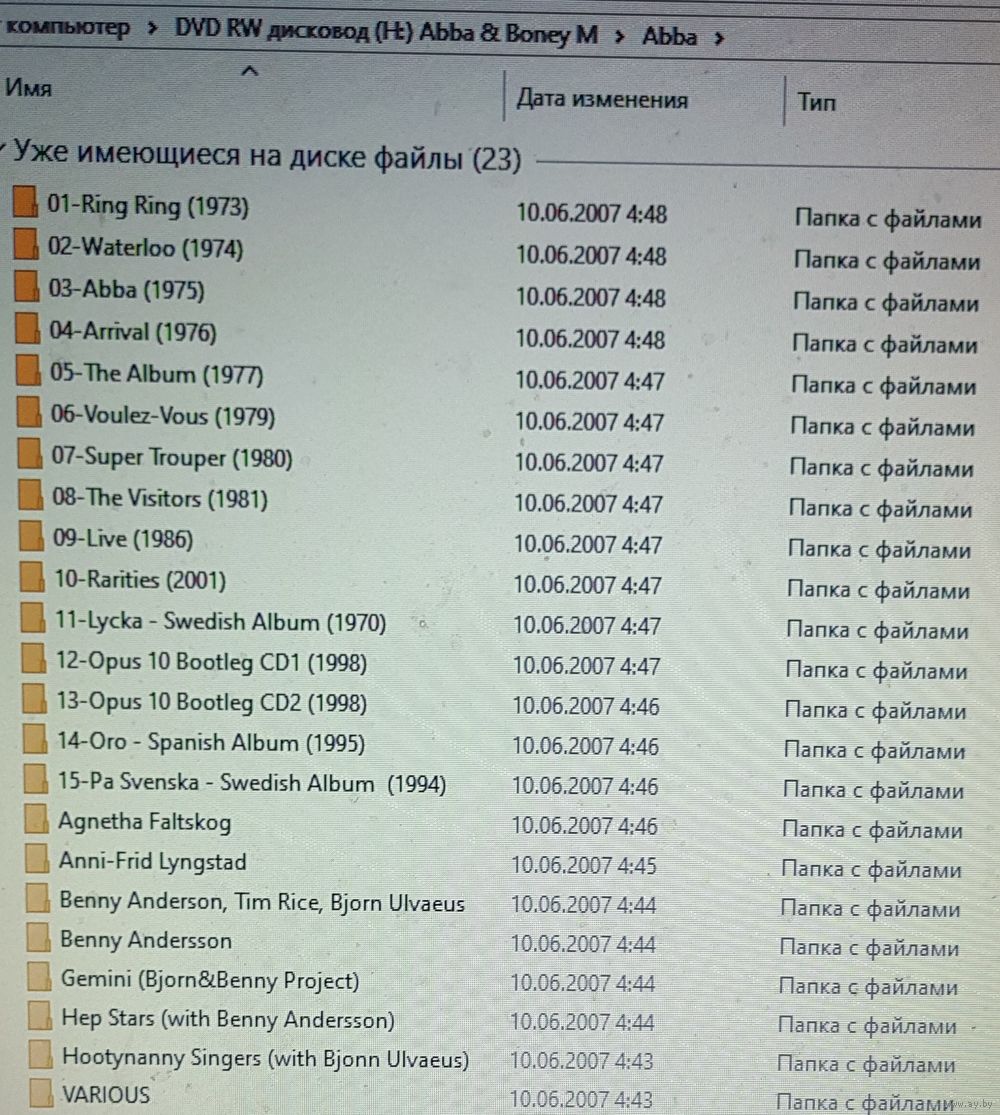Click the folder icon of 11-Lycka - Swedish Album

(x=33, y=617)
